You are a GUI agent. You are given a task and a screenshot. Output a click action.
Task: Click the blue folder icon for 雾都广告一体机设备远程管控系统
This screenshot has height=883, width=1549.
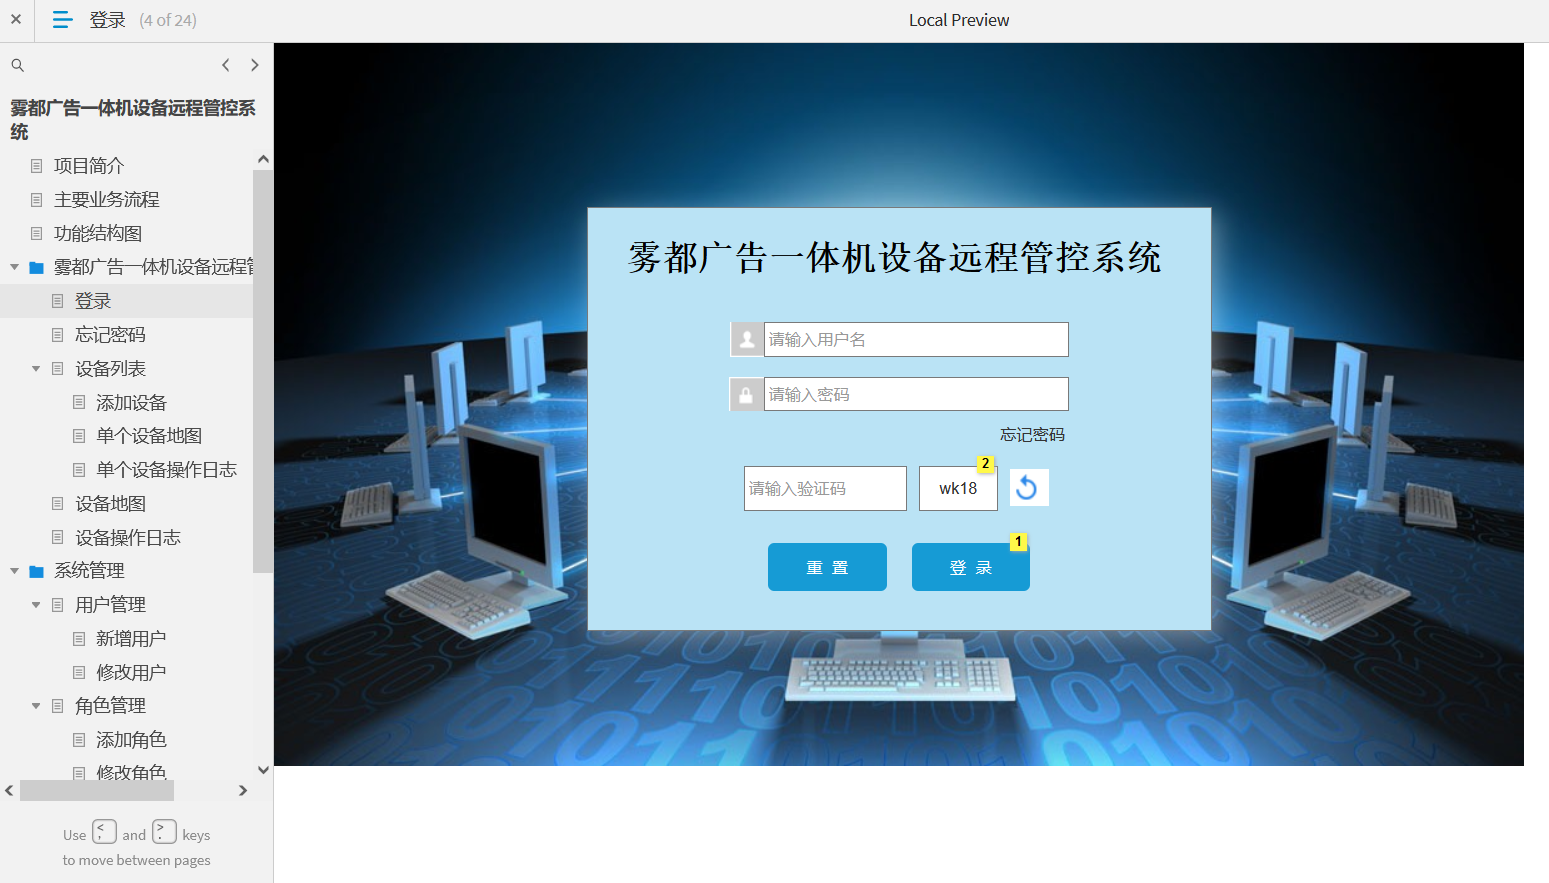tap(37, 267)
